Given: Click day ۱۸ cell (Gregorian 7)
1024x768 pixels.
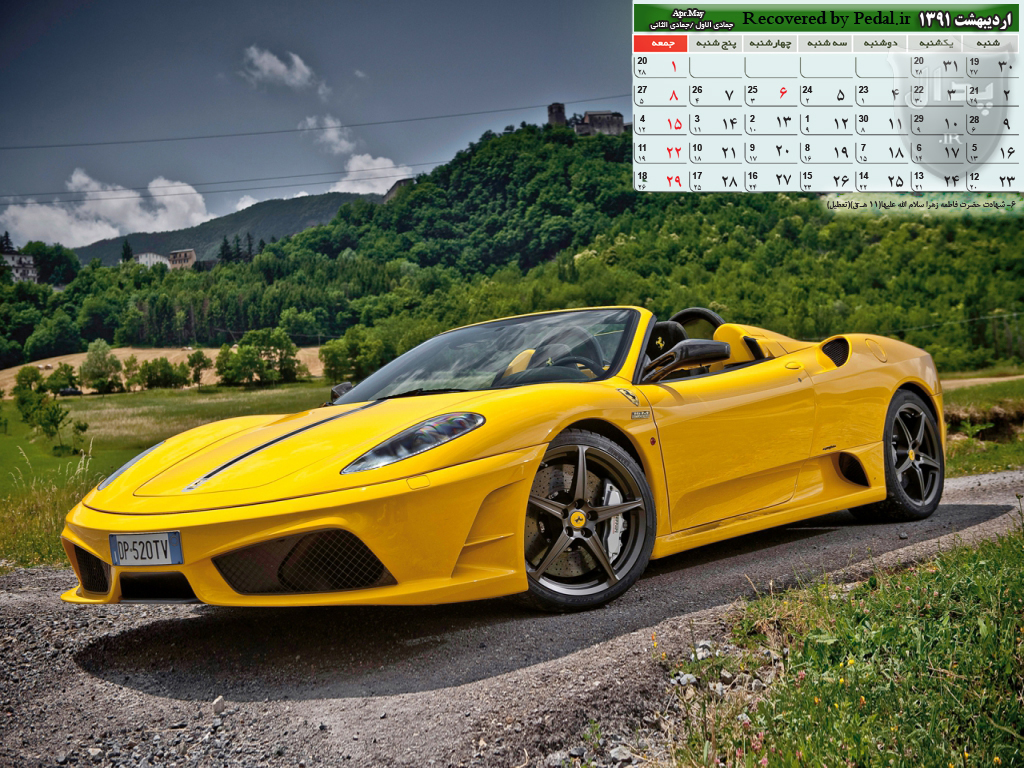Looking at the screenshot, I should point(882,152).
